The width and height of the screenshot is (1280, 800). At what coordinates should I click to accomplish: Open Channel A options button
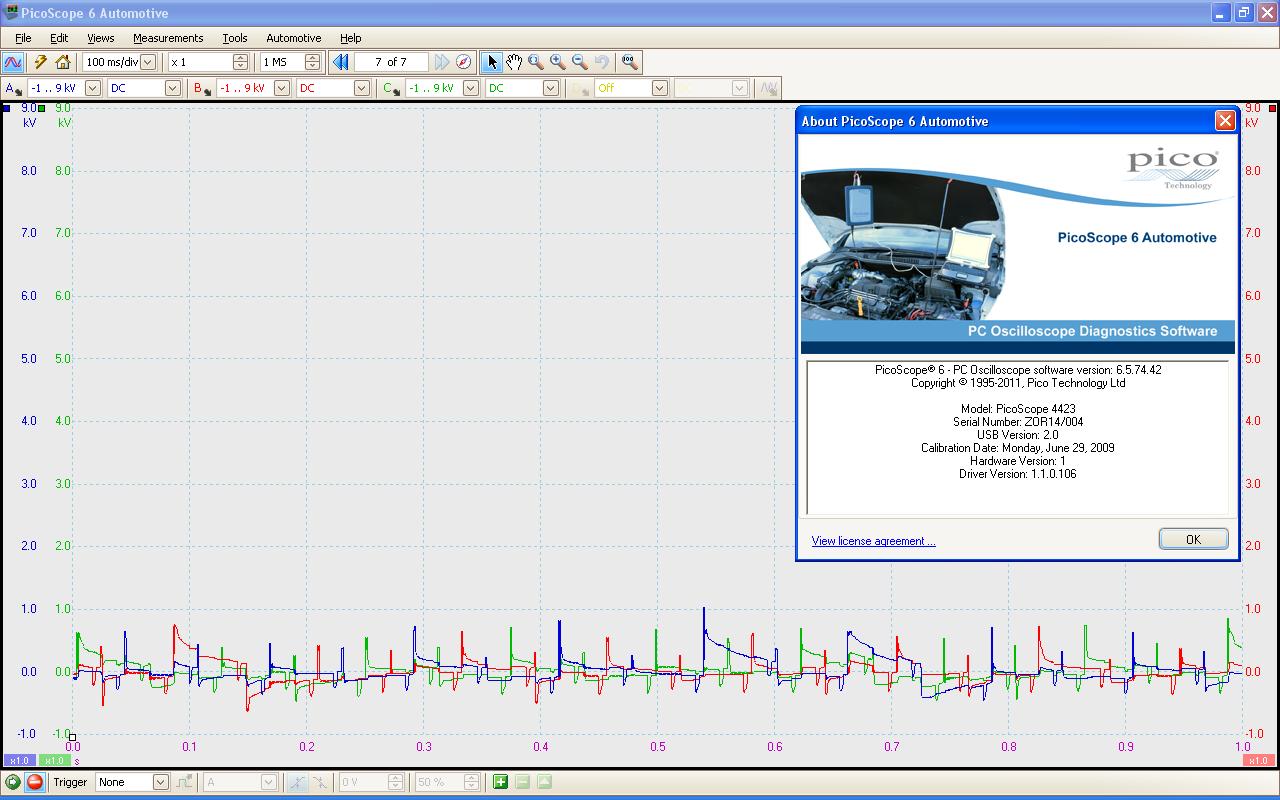pos(13,88)
